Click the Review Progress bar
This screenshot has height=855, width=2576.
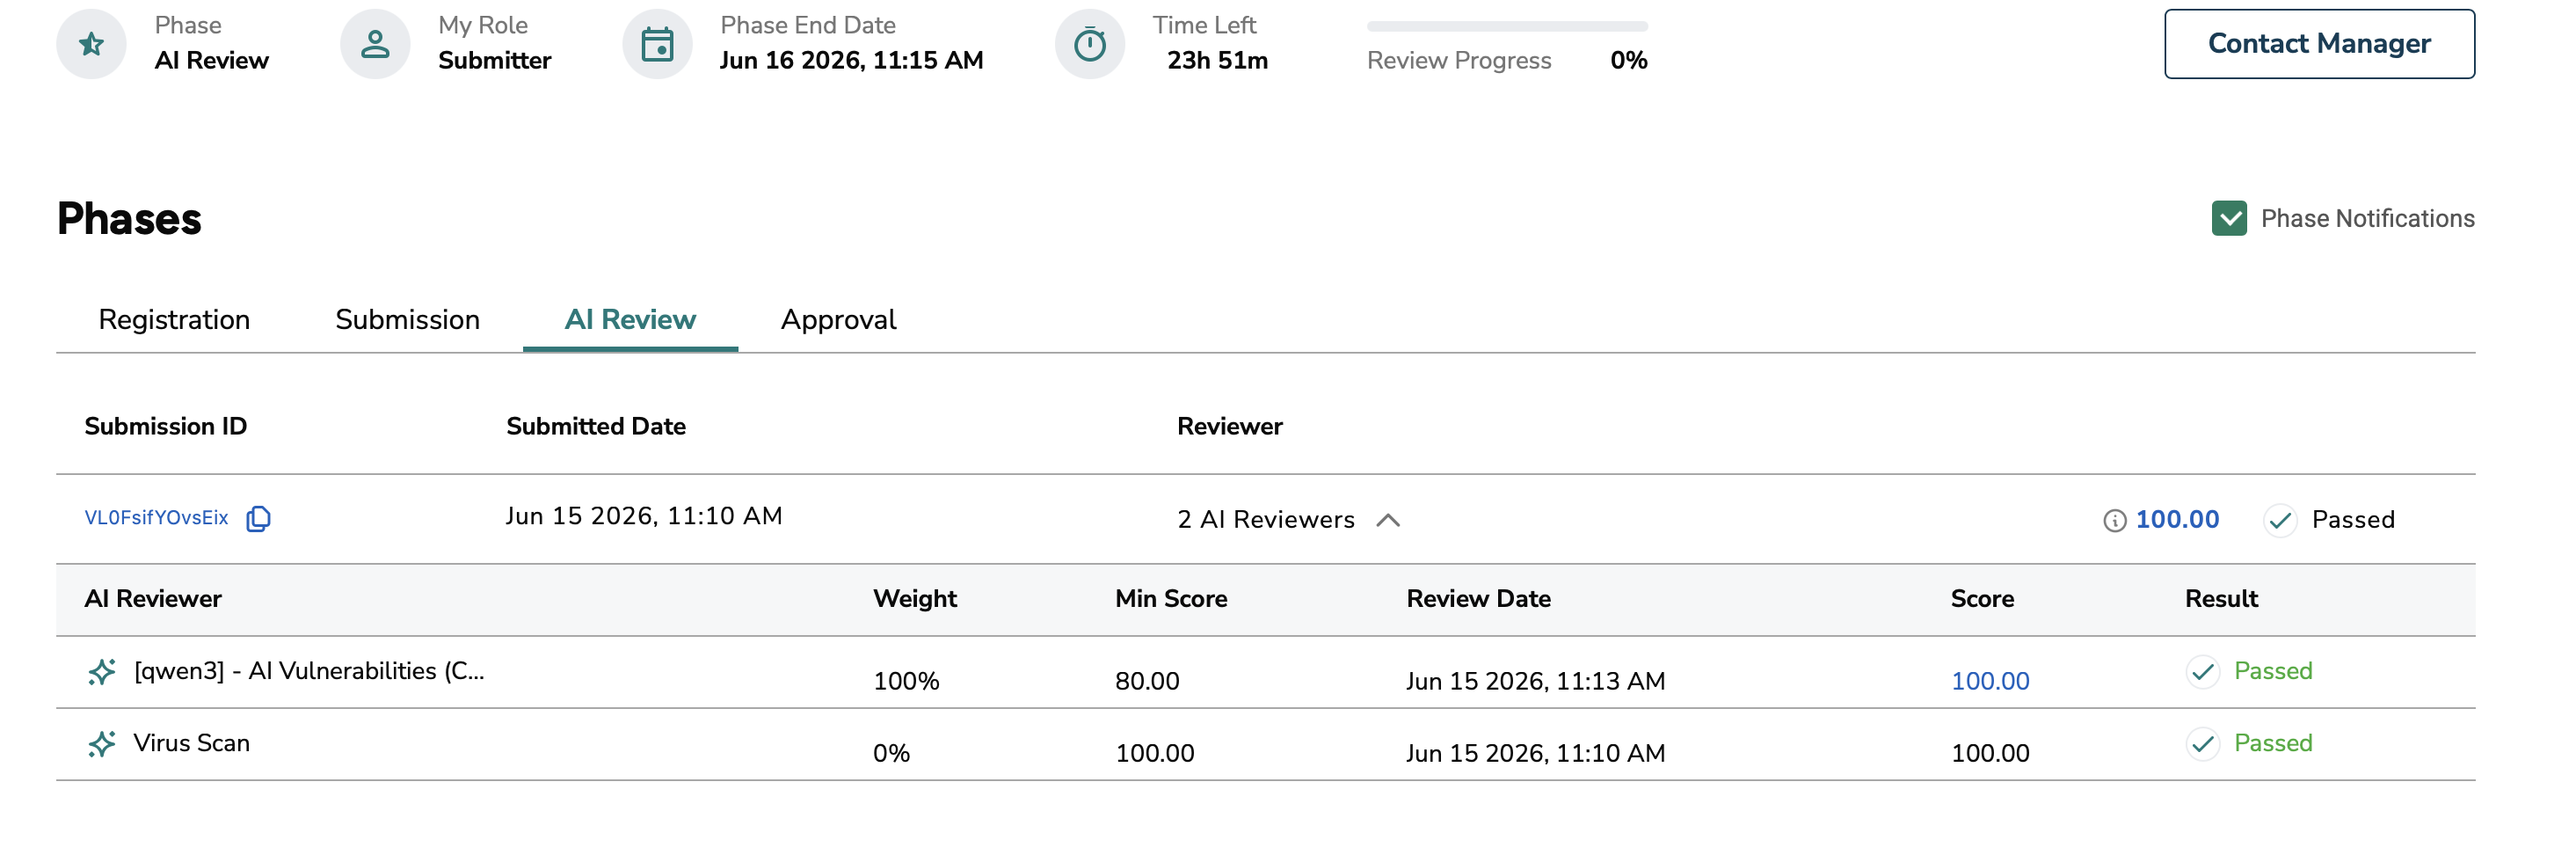(x=1507, y=26)
